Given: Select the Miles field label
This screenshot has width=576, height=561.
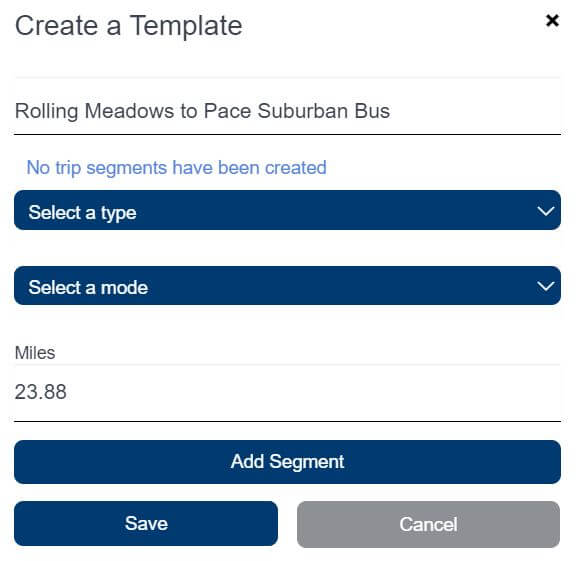Looking at the screenshot, I should coord(35,353).
